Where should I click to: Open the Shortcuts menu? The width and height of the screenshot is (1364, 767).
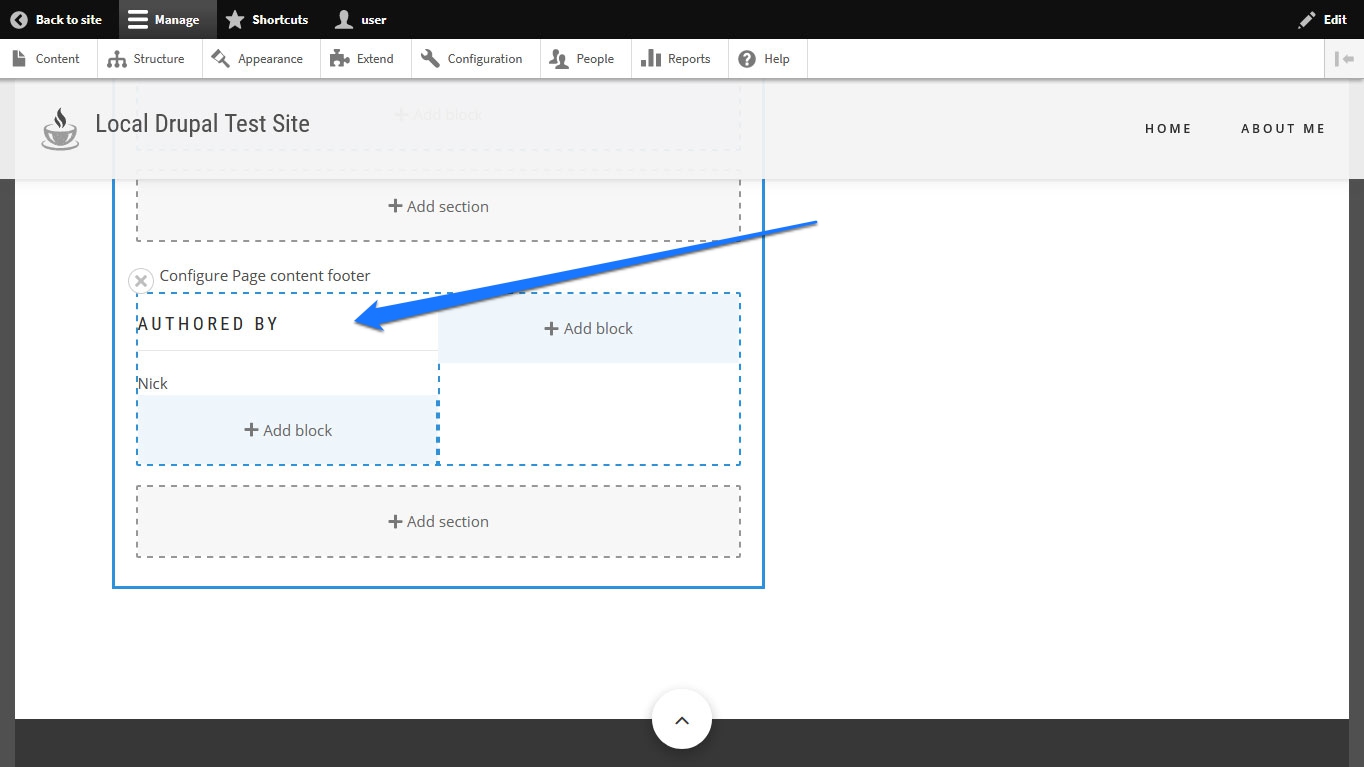coord(267,19)
